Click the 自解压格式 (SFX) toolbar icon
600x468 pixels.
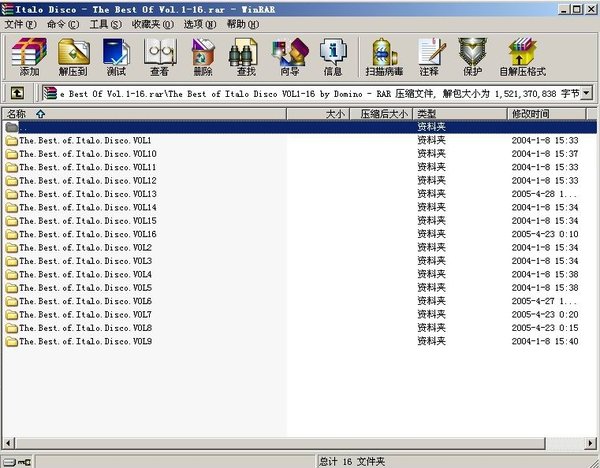tap(522, 57)
